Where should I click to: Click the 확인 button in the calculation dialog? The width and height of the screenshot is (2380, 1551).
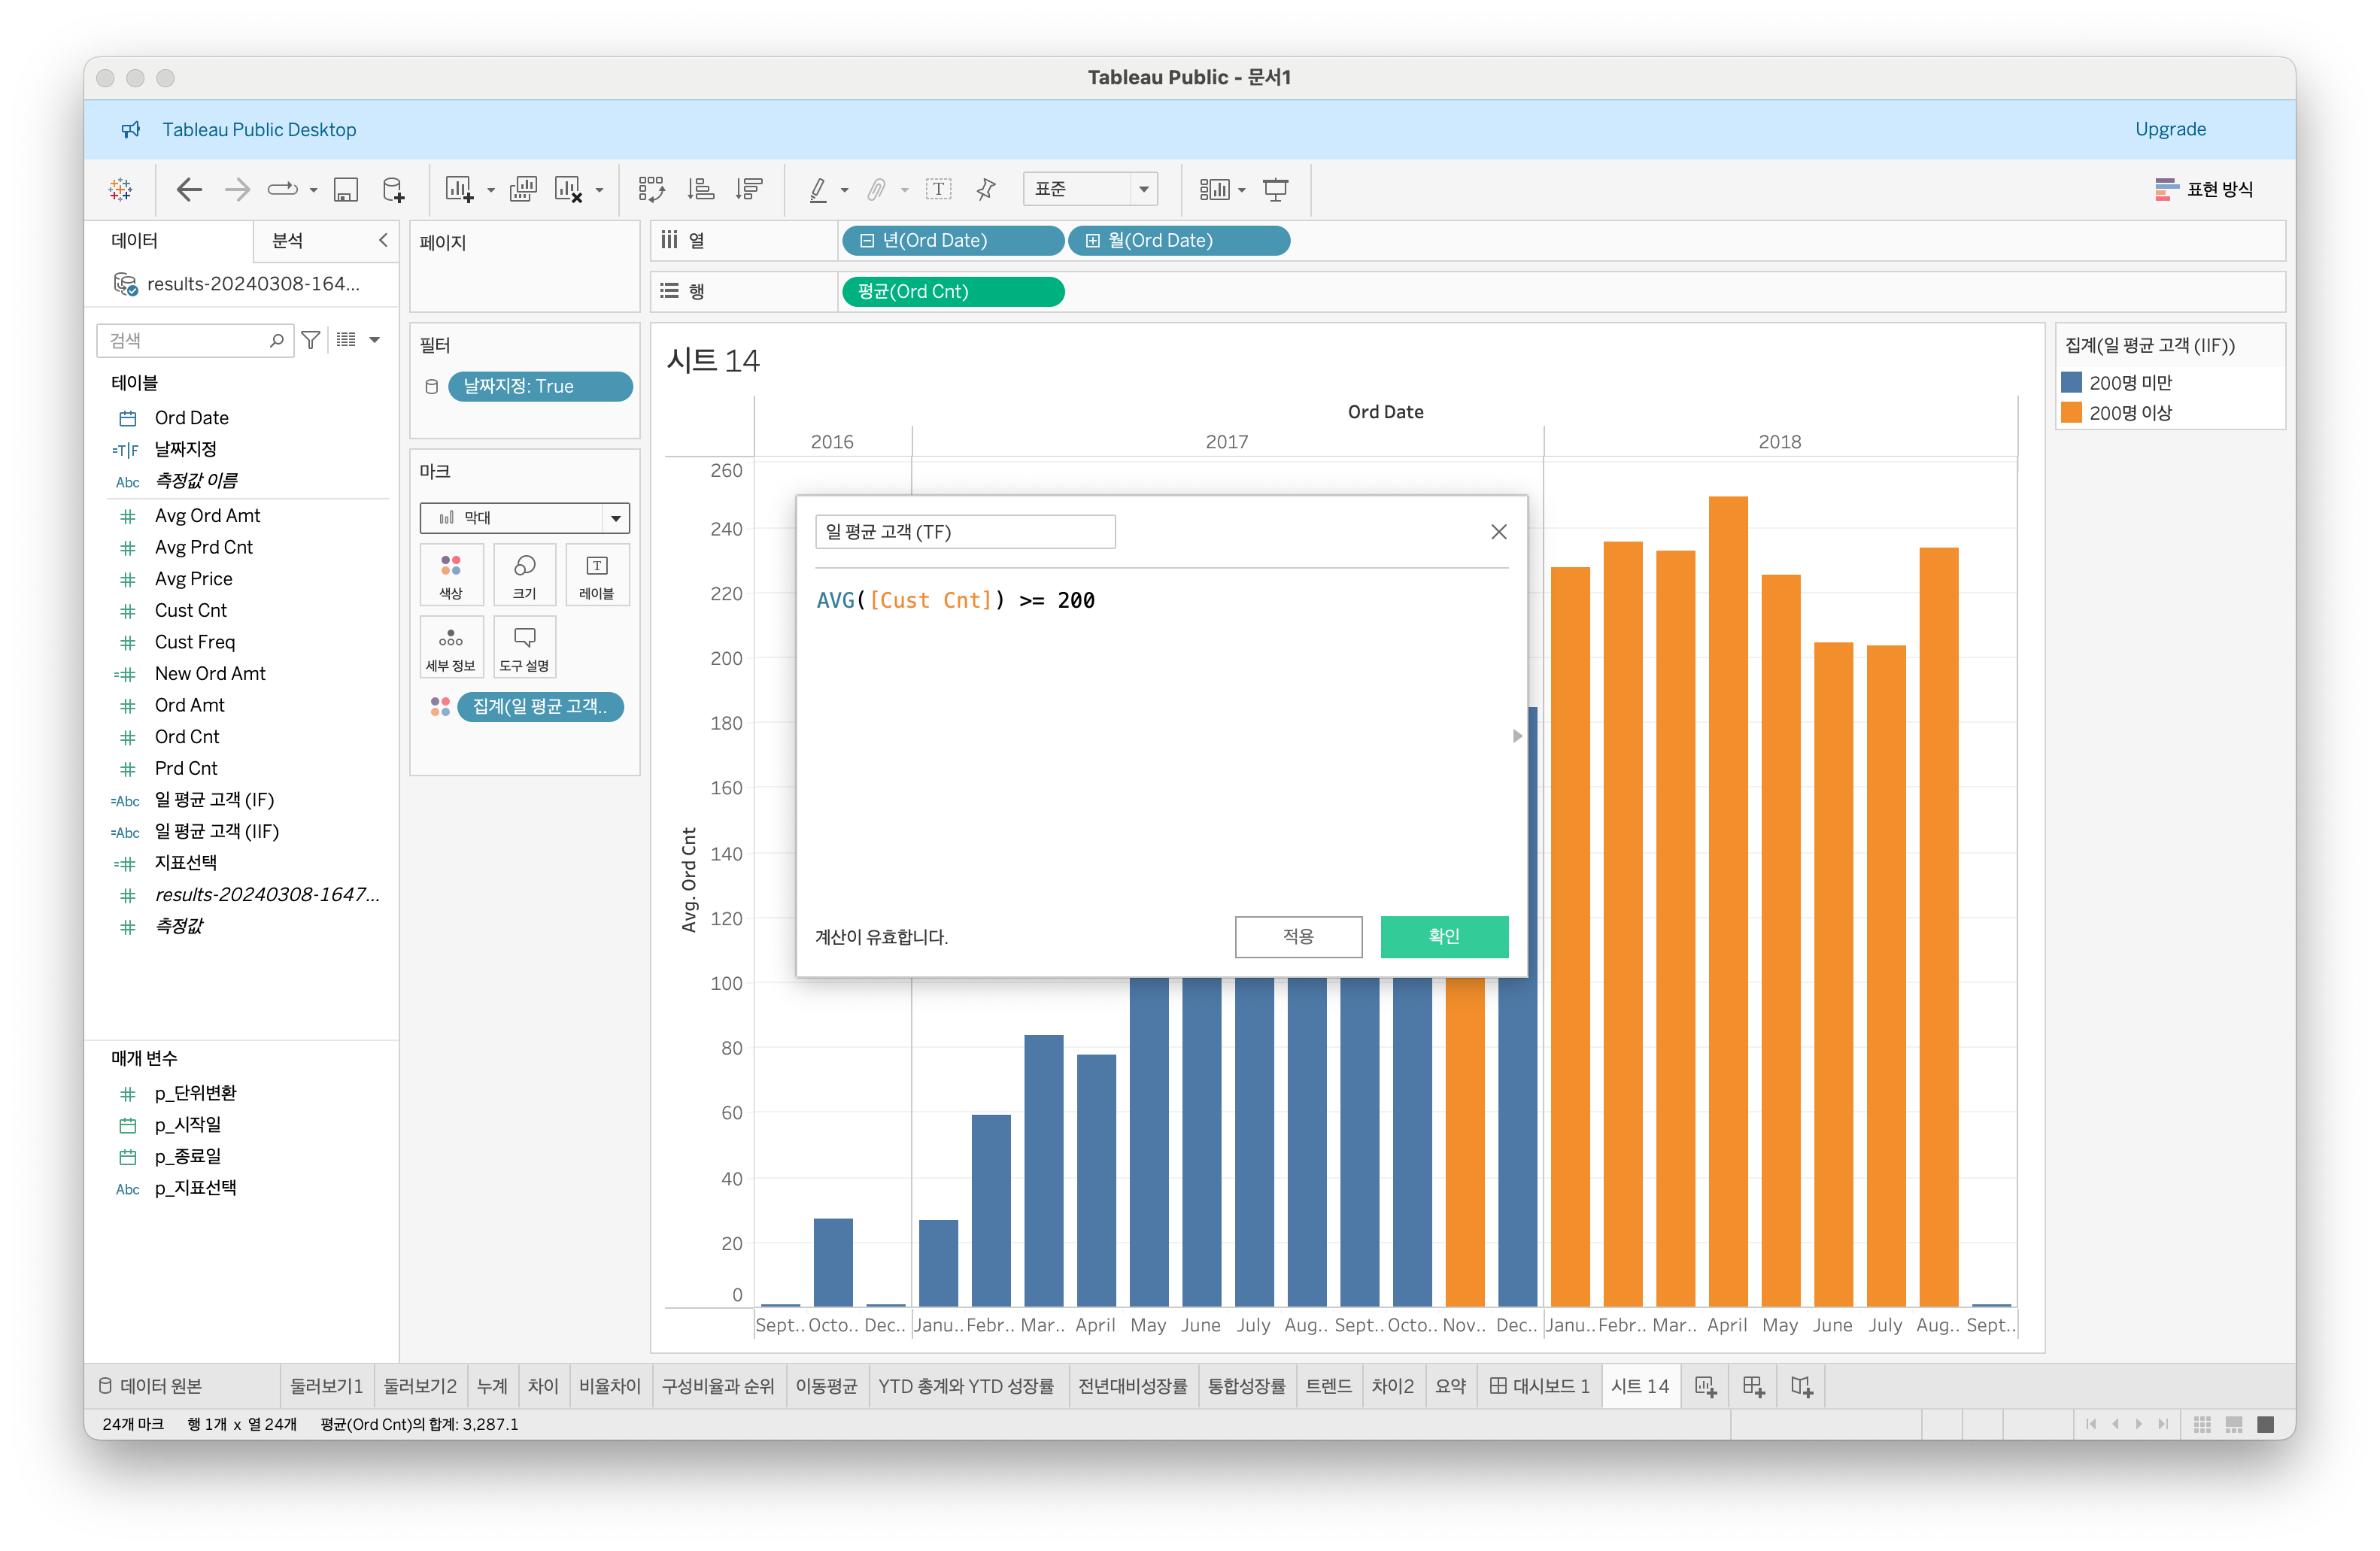click(1443, 936)
